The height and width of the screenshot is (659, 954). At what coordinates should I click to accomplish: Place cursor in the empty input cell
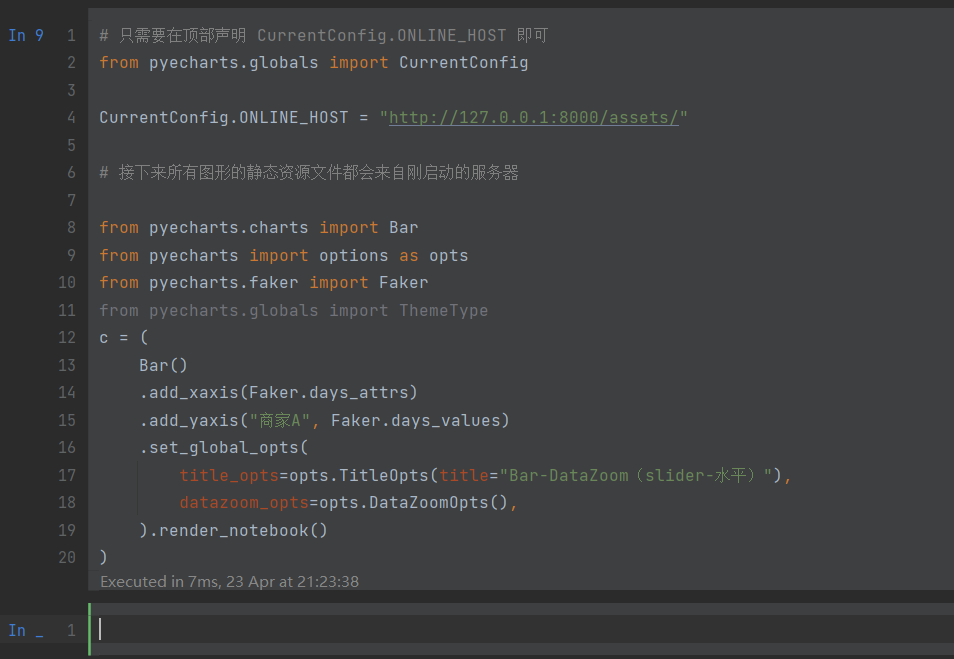pos(300,630)
